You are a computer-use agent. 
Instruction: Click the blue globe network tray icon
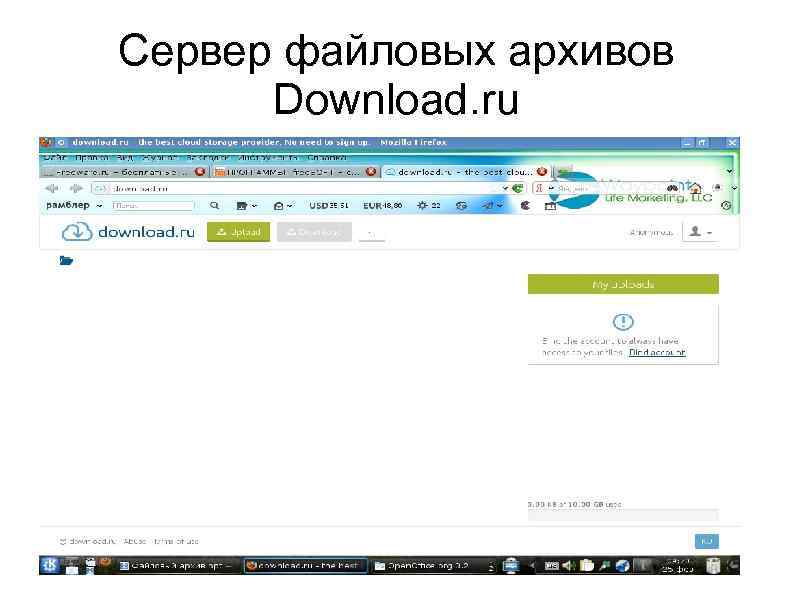[622, 566]
